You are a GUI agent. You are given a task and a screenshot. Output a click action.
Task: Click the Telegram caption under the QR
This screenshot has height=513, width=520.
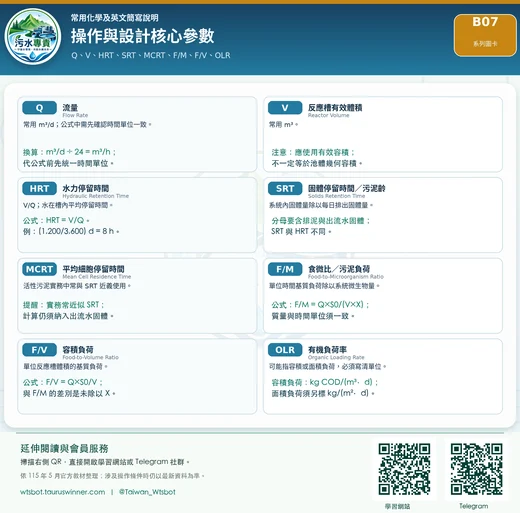click(x=474, y=506)
